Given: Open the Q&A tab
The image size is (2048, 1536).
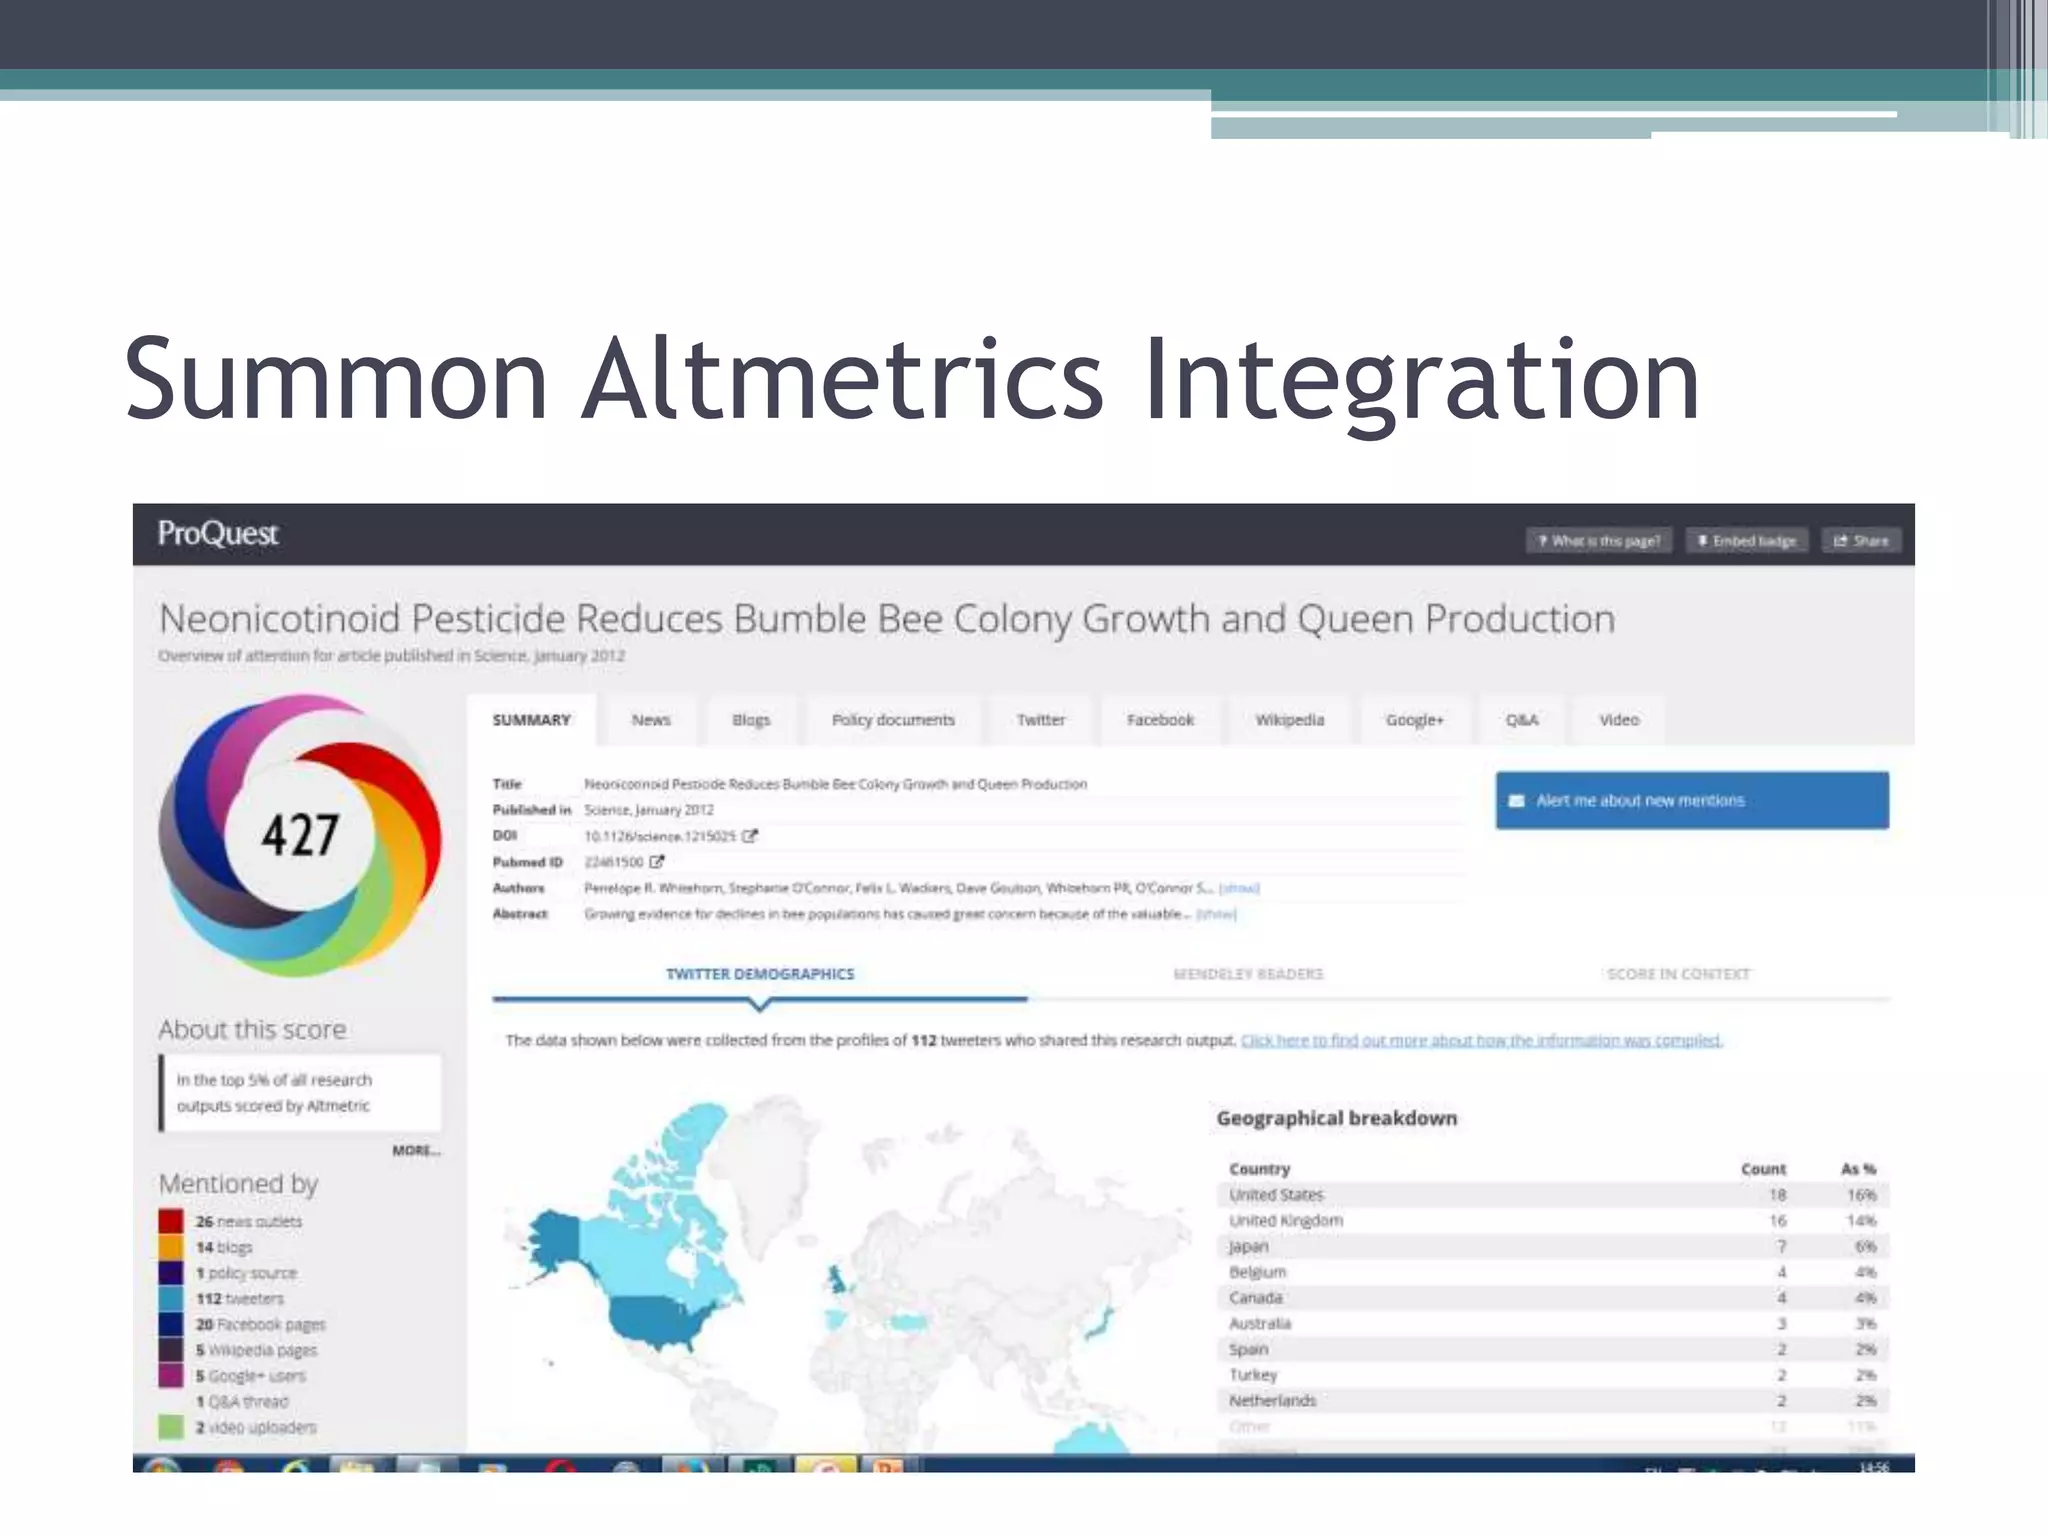Looking at the screenshot, I should coord(1522,720).
